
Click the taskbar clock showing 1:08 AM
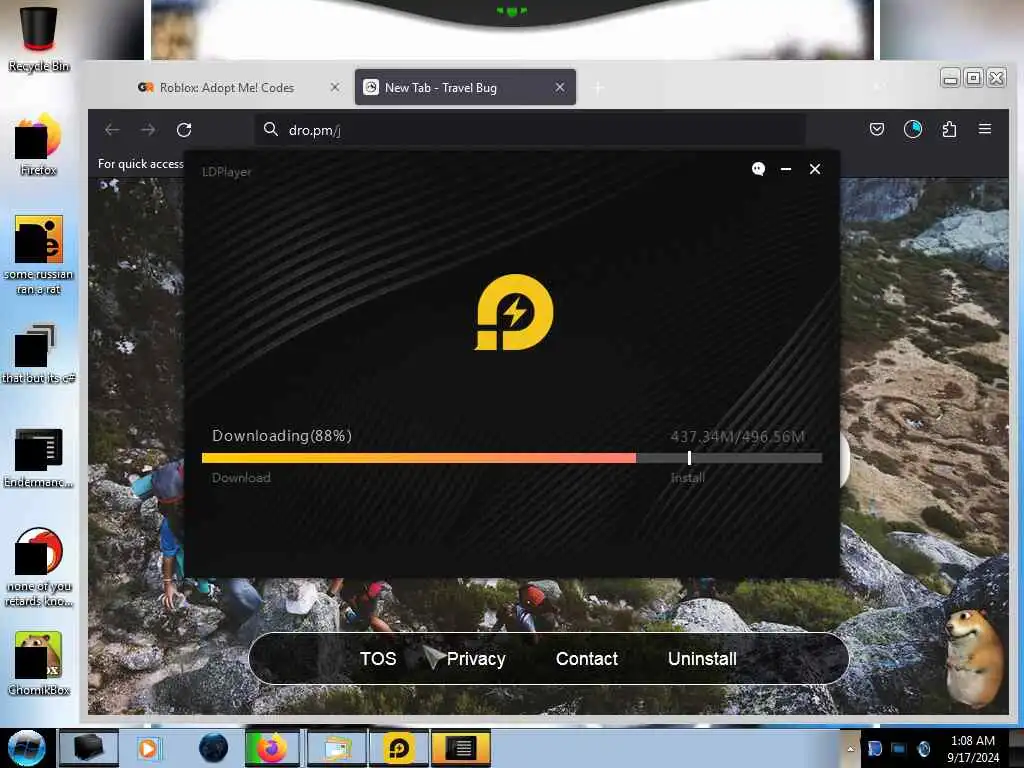[973, 749]
